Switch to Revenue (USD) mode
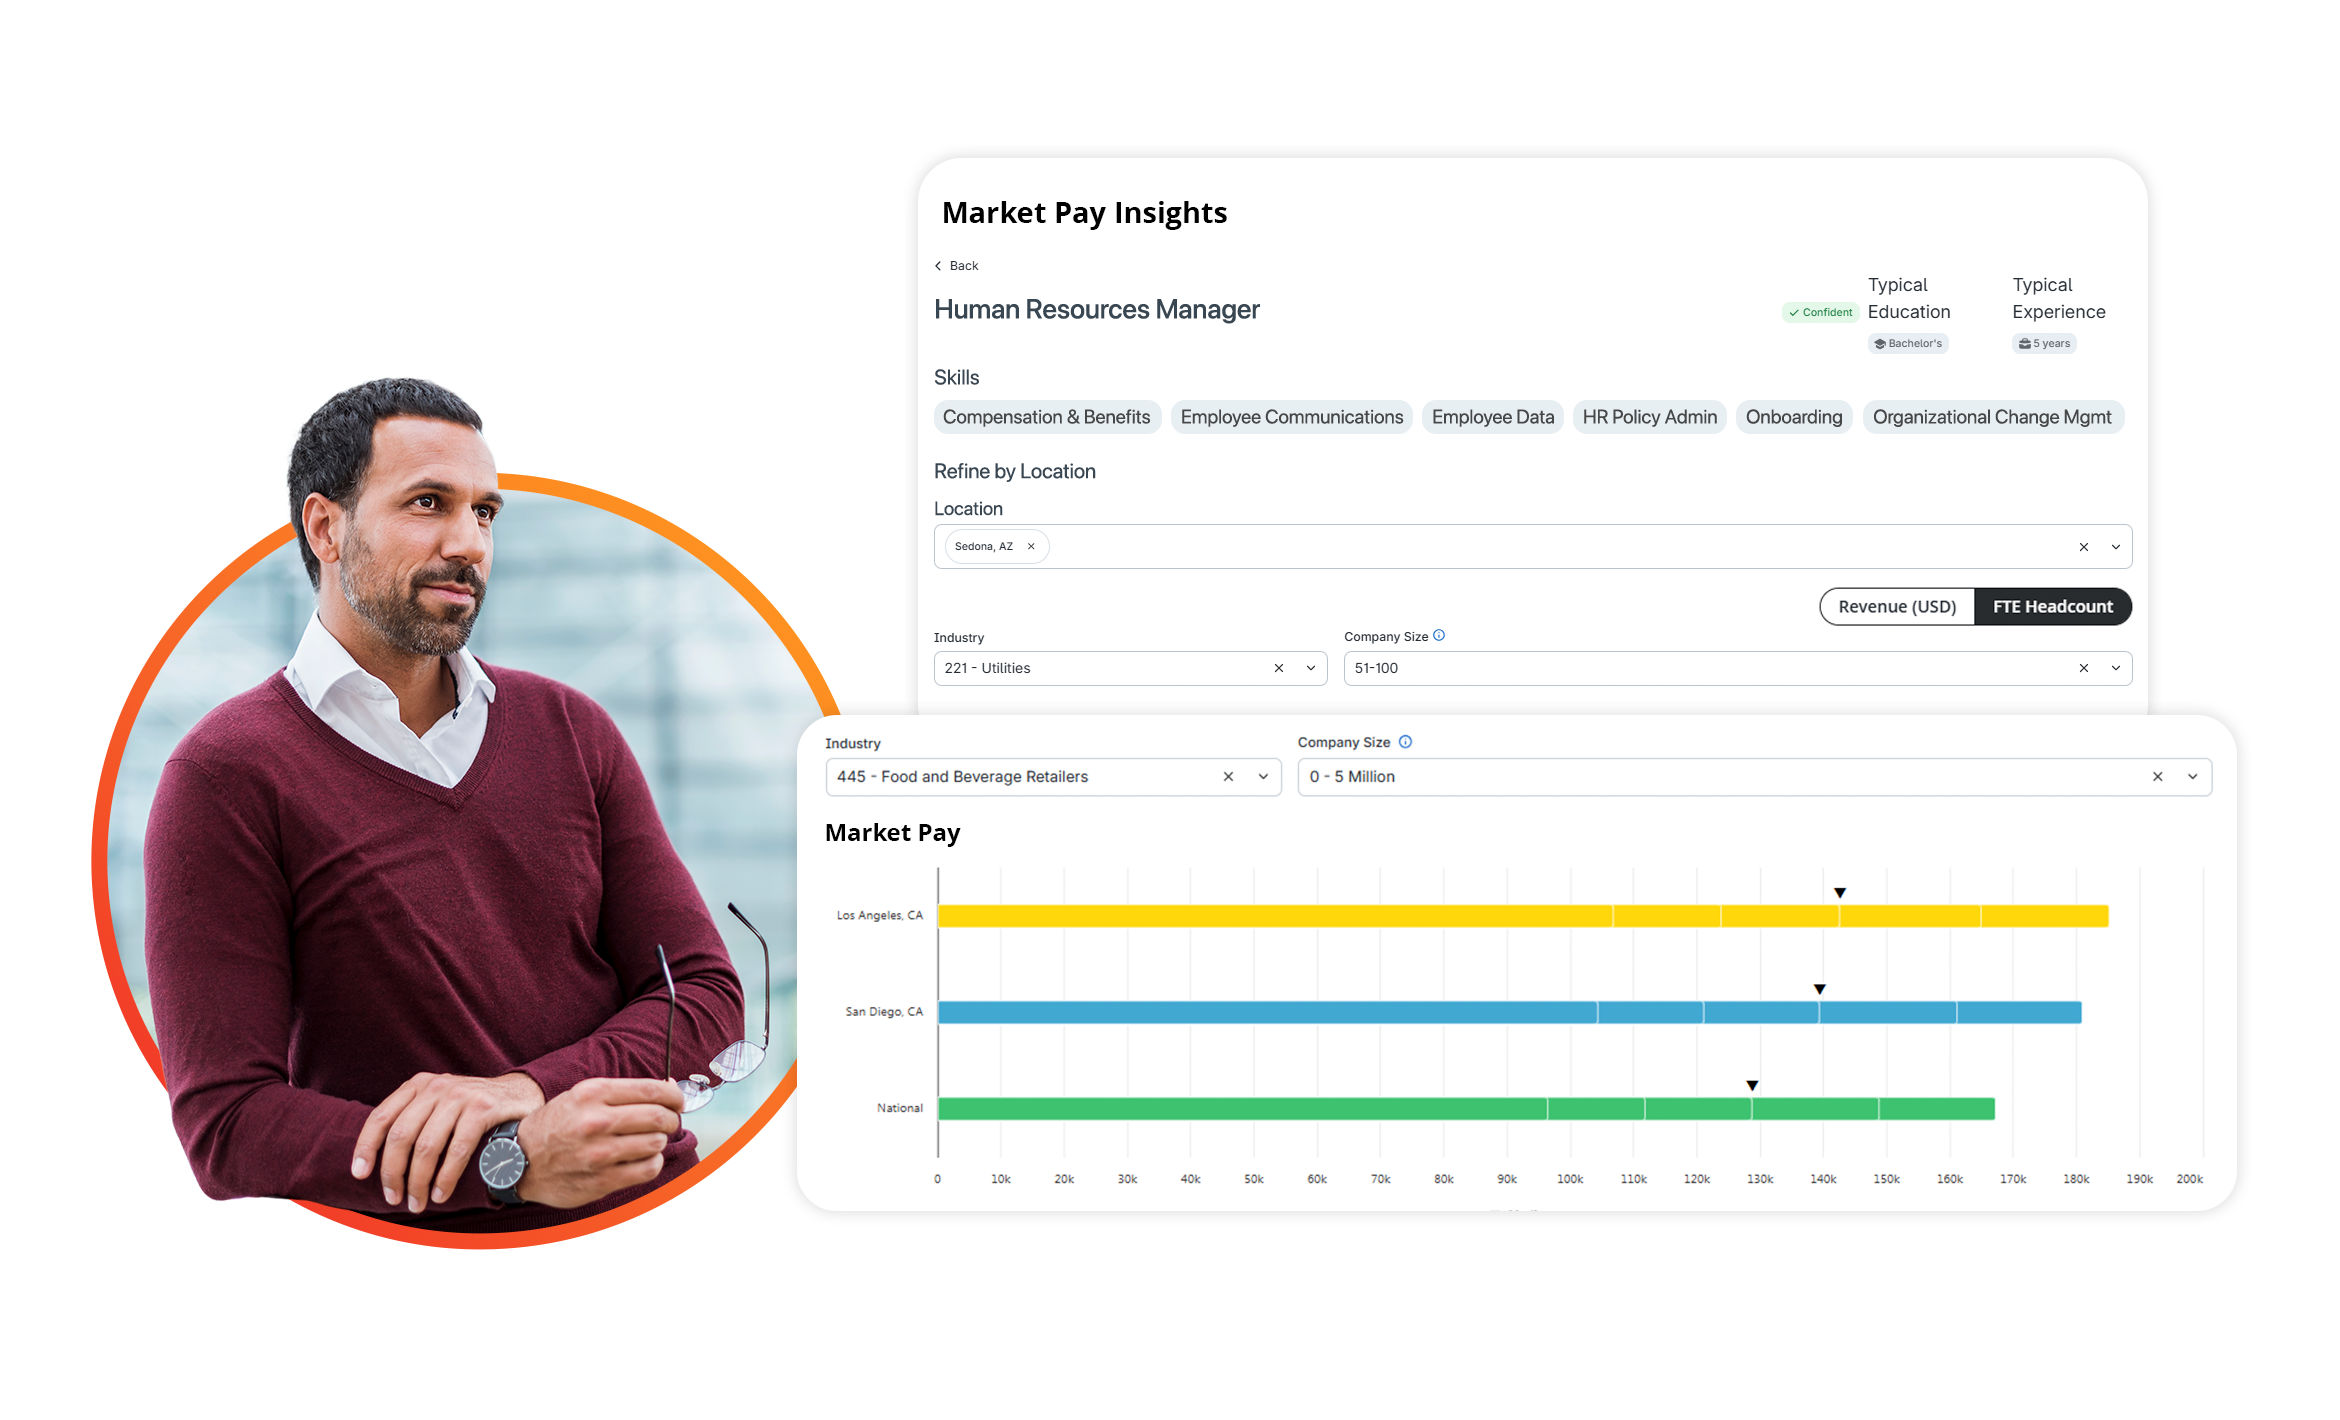 coord(1897,607)
